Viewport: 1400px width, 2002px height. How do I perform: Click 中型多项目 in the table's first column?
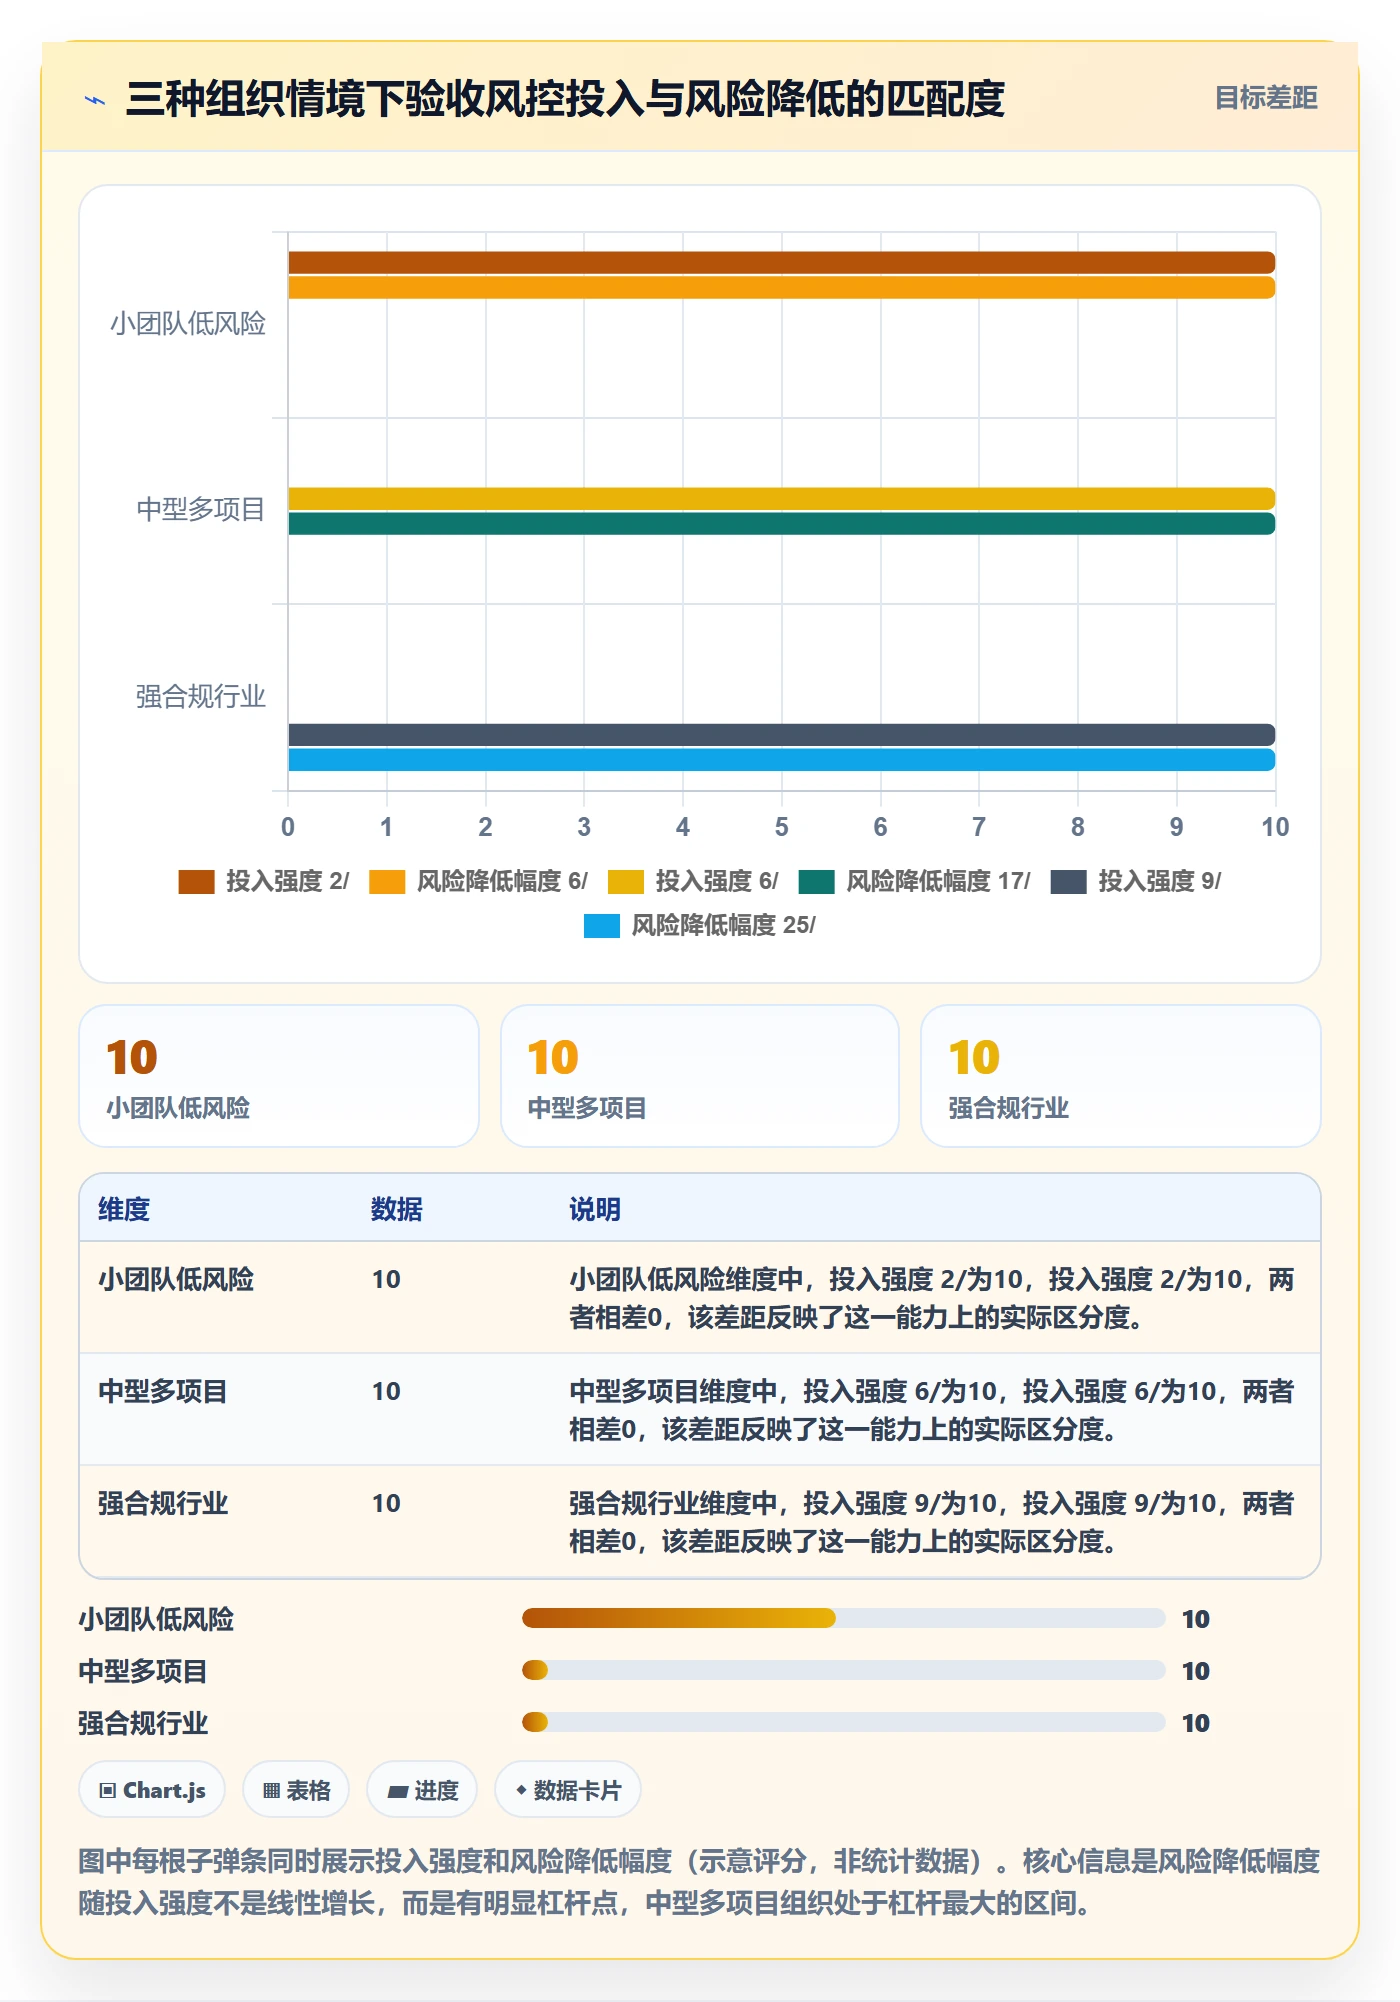click(x=163, y=1391)
